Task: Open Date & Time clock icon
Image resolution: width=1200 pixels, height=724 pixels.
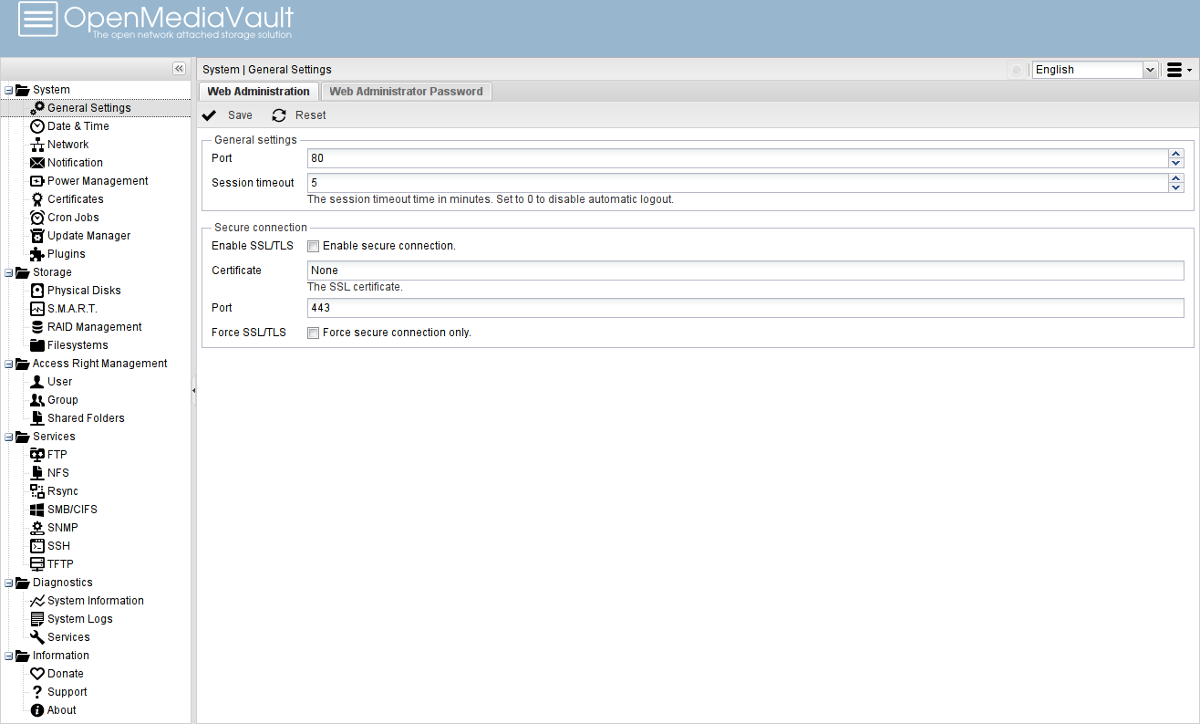Action: pos(38,126)
